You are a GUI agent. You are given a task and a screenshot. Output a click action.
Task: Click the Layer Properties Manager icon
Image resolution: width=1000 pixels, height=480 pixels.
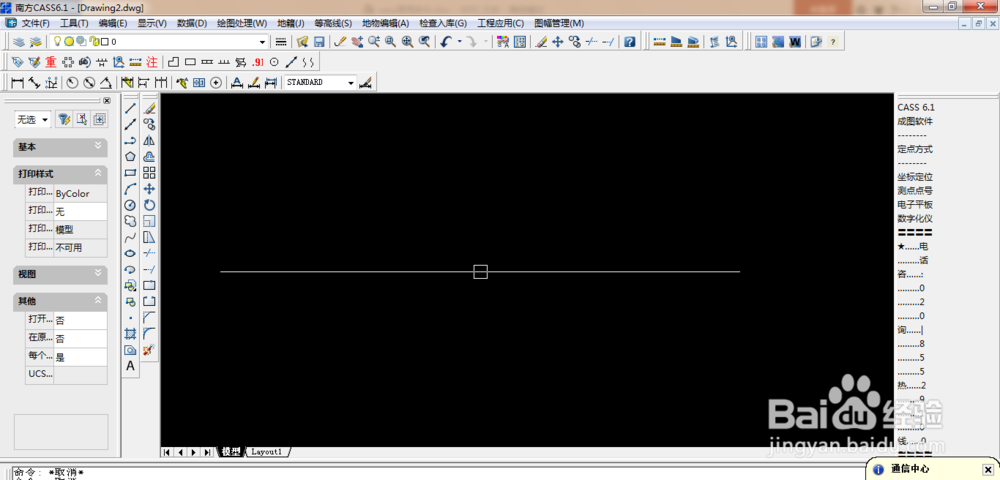[x=20, y=42]
